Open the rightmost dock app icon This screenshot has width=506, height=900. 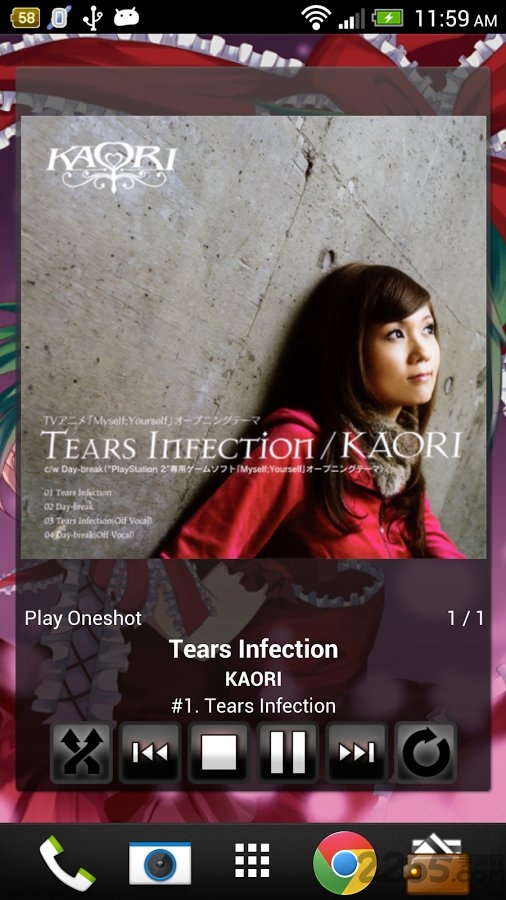coord(437,863)
